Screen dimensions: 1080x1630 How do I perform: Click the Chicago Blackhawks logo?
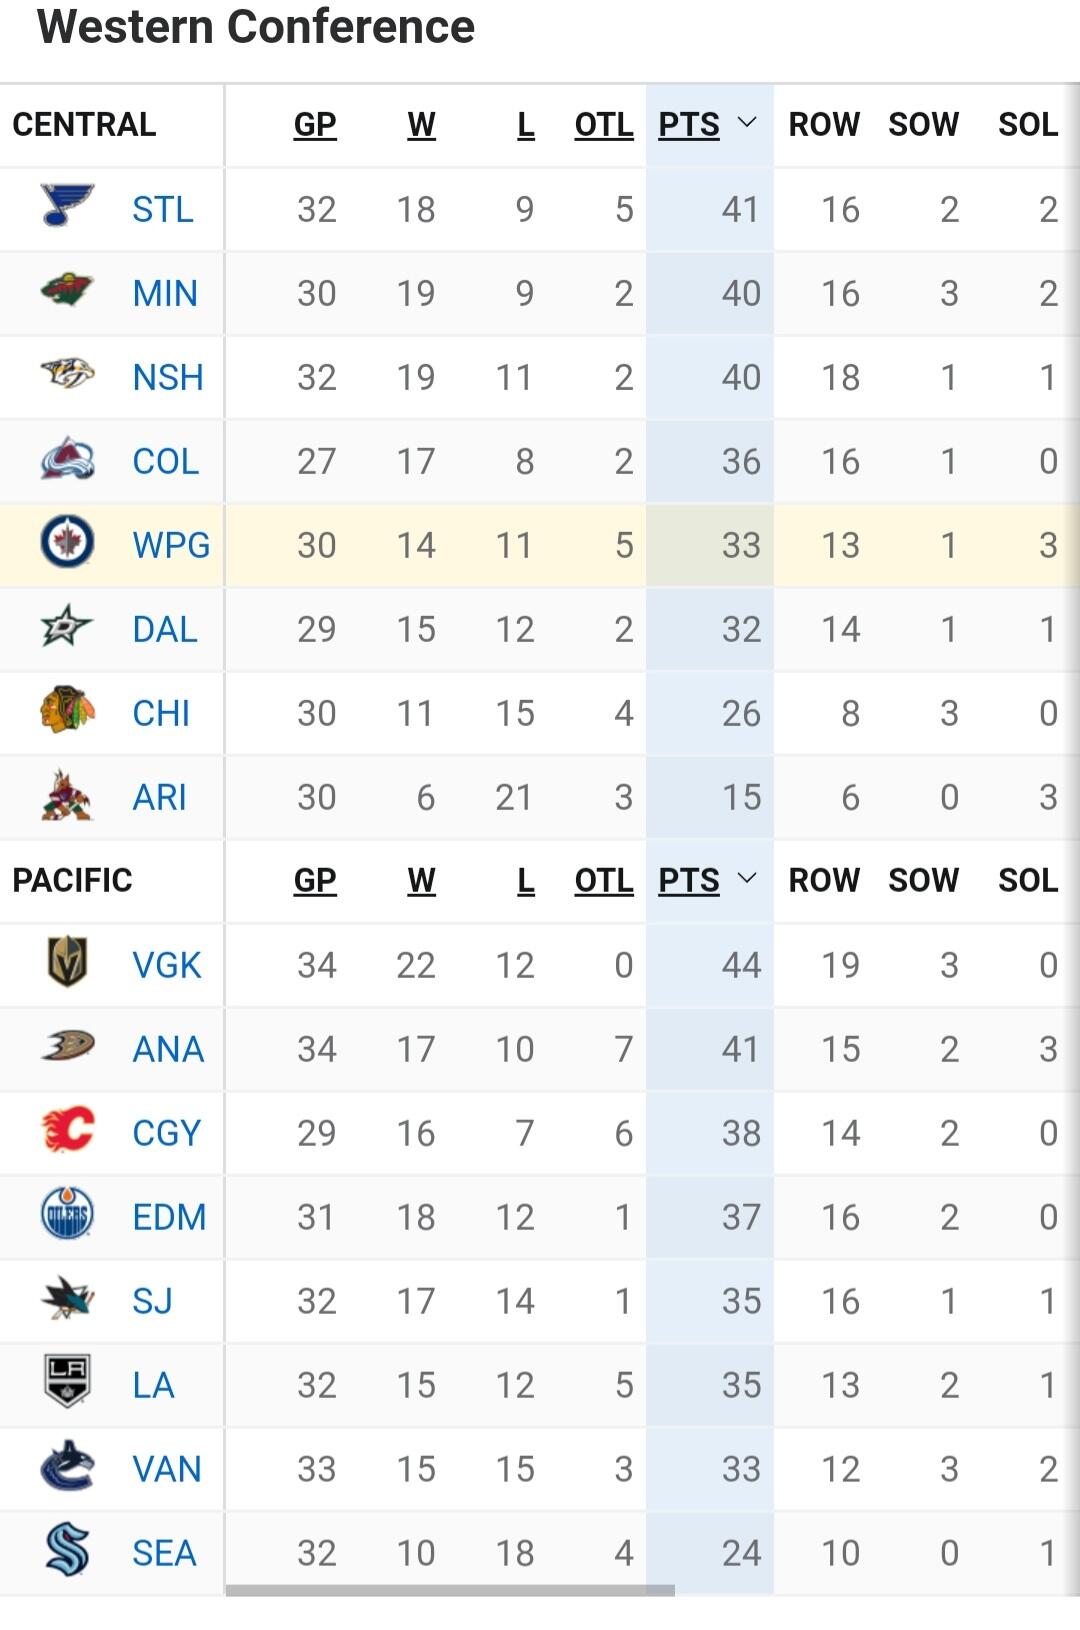coord(67,711)
